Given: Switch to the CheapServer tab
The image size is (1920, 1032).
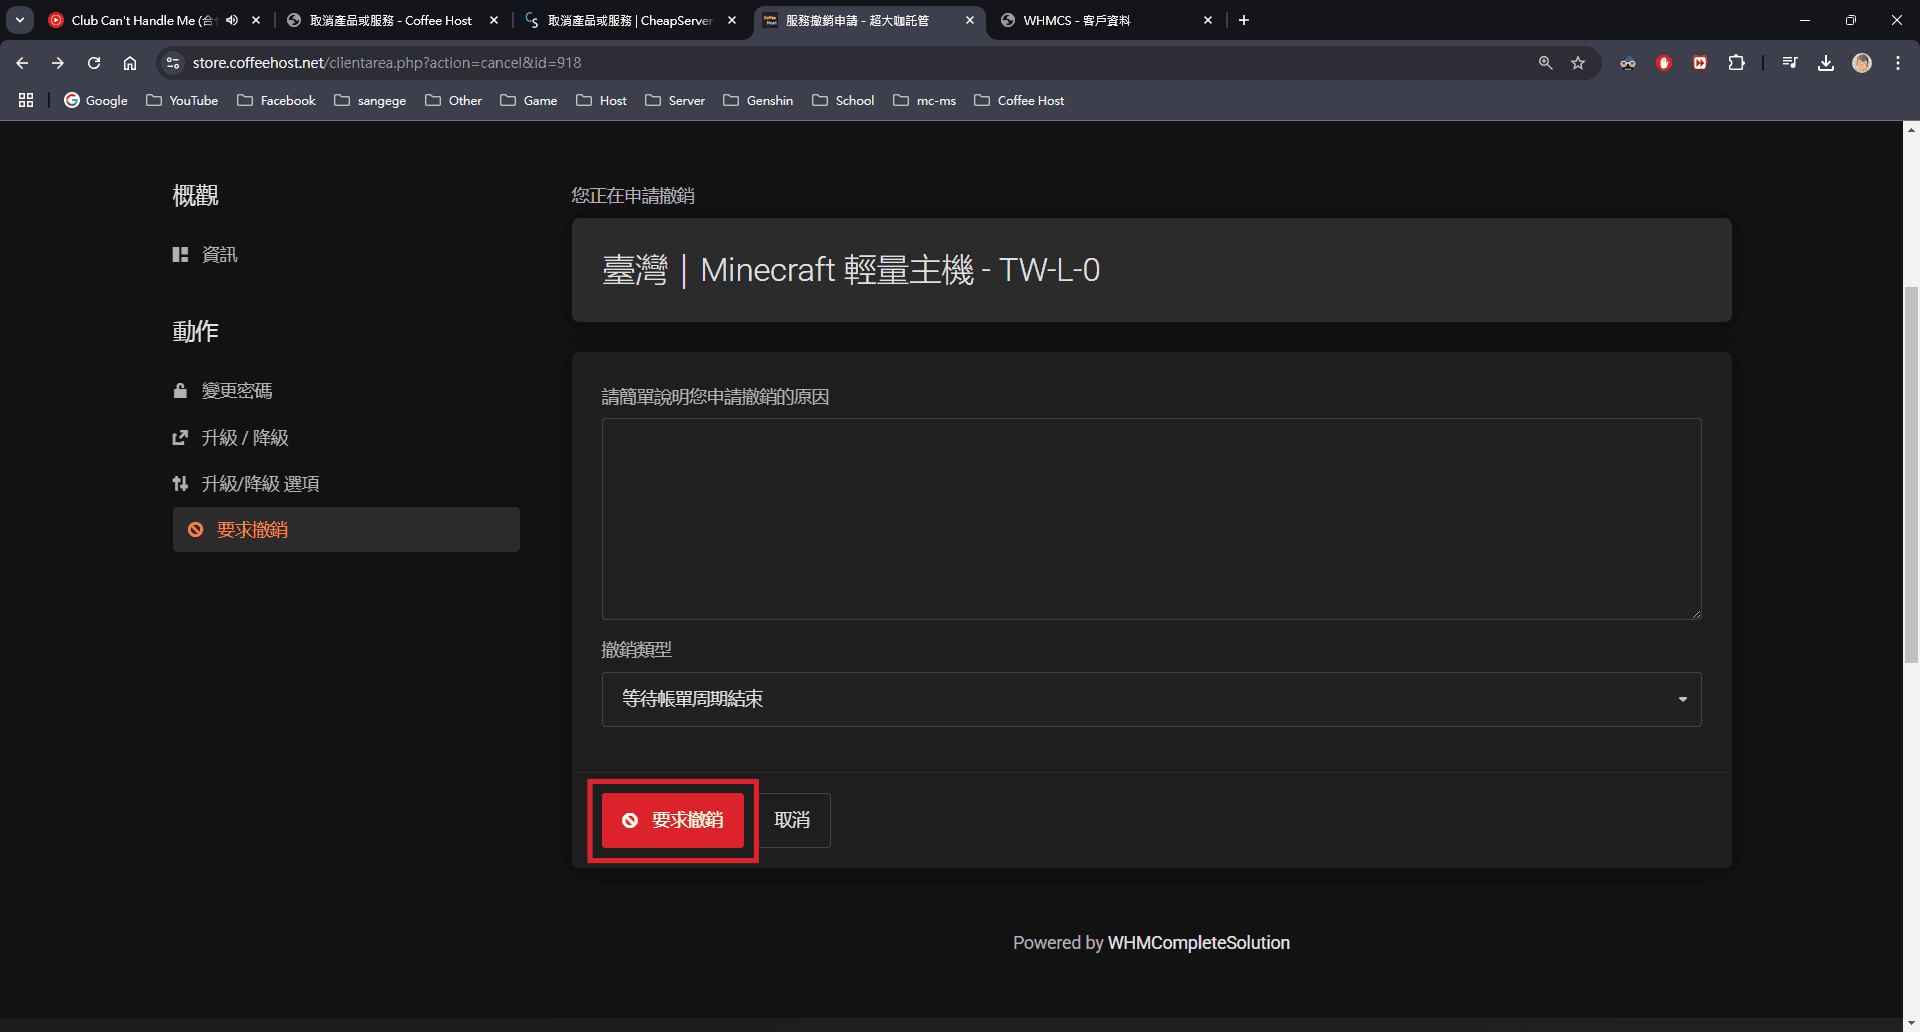Looking at the screenshot, I should pyautogui.click(x=630, y=20).
